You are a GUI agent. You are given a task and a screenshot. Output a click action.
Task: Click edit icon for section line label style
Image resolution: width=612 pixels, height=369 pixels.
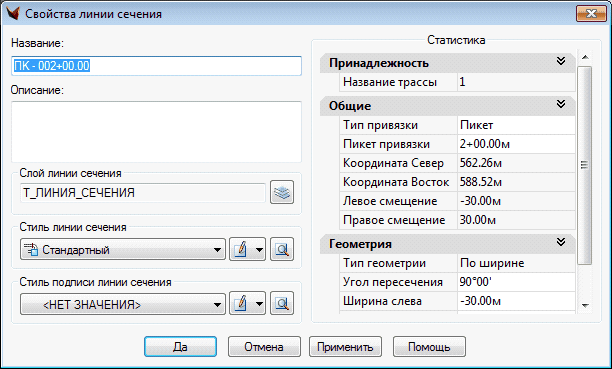tap(241, 303)
